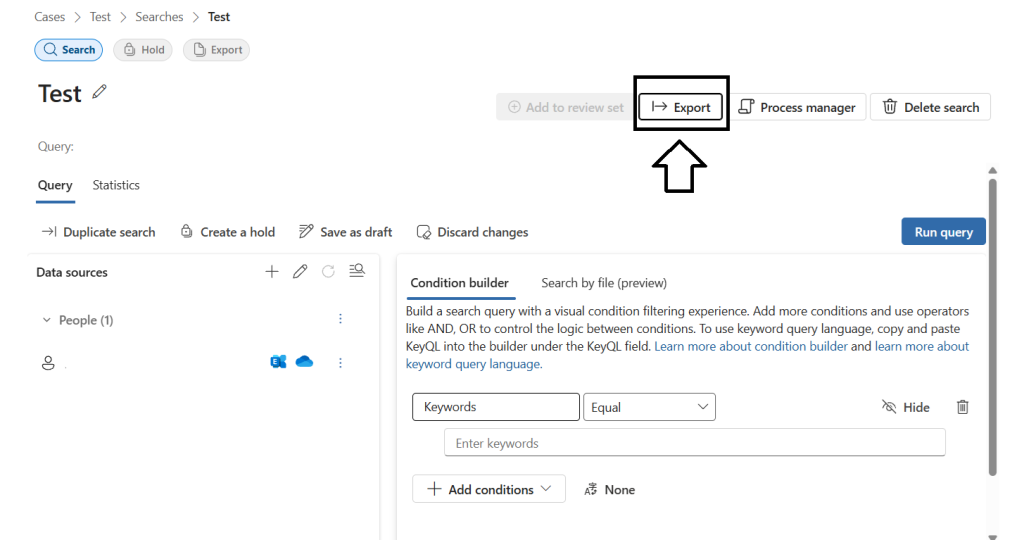Hide the Keywords condition
The image size is (1024, 540).
pos(906,407)
